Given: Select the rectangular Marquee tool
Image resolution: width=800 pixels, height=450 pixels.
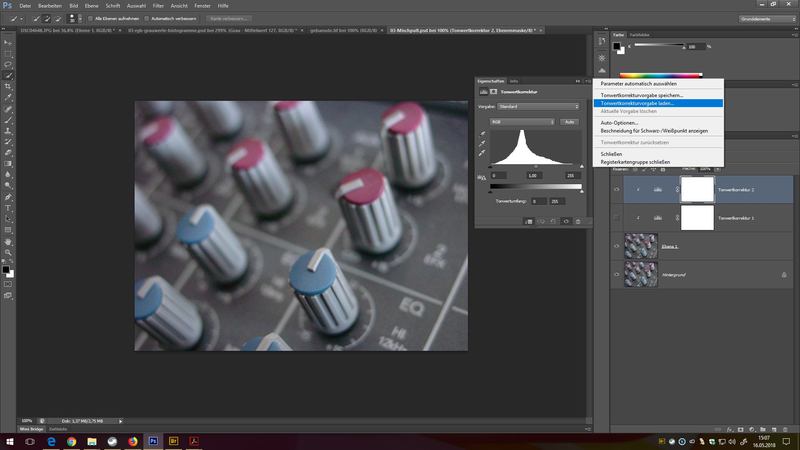Looking at the screenshot, I should point(9,53).
